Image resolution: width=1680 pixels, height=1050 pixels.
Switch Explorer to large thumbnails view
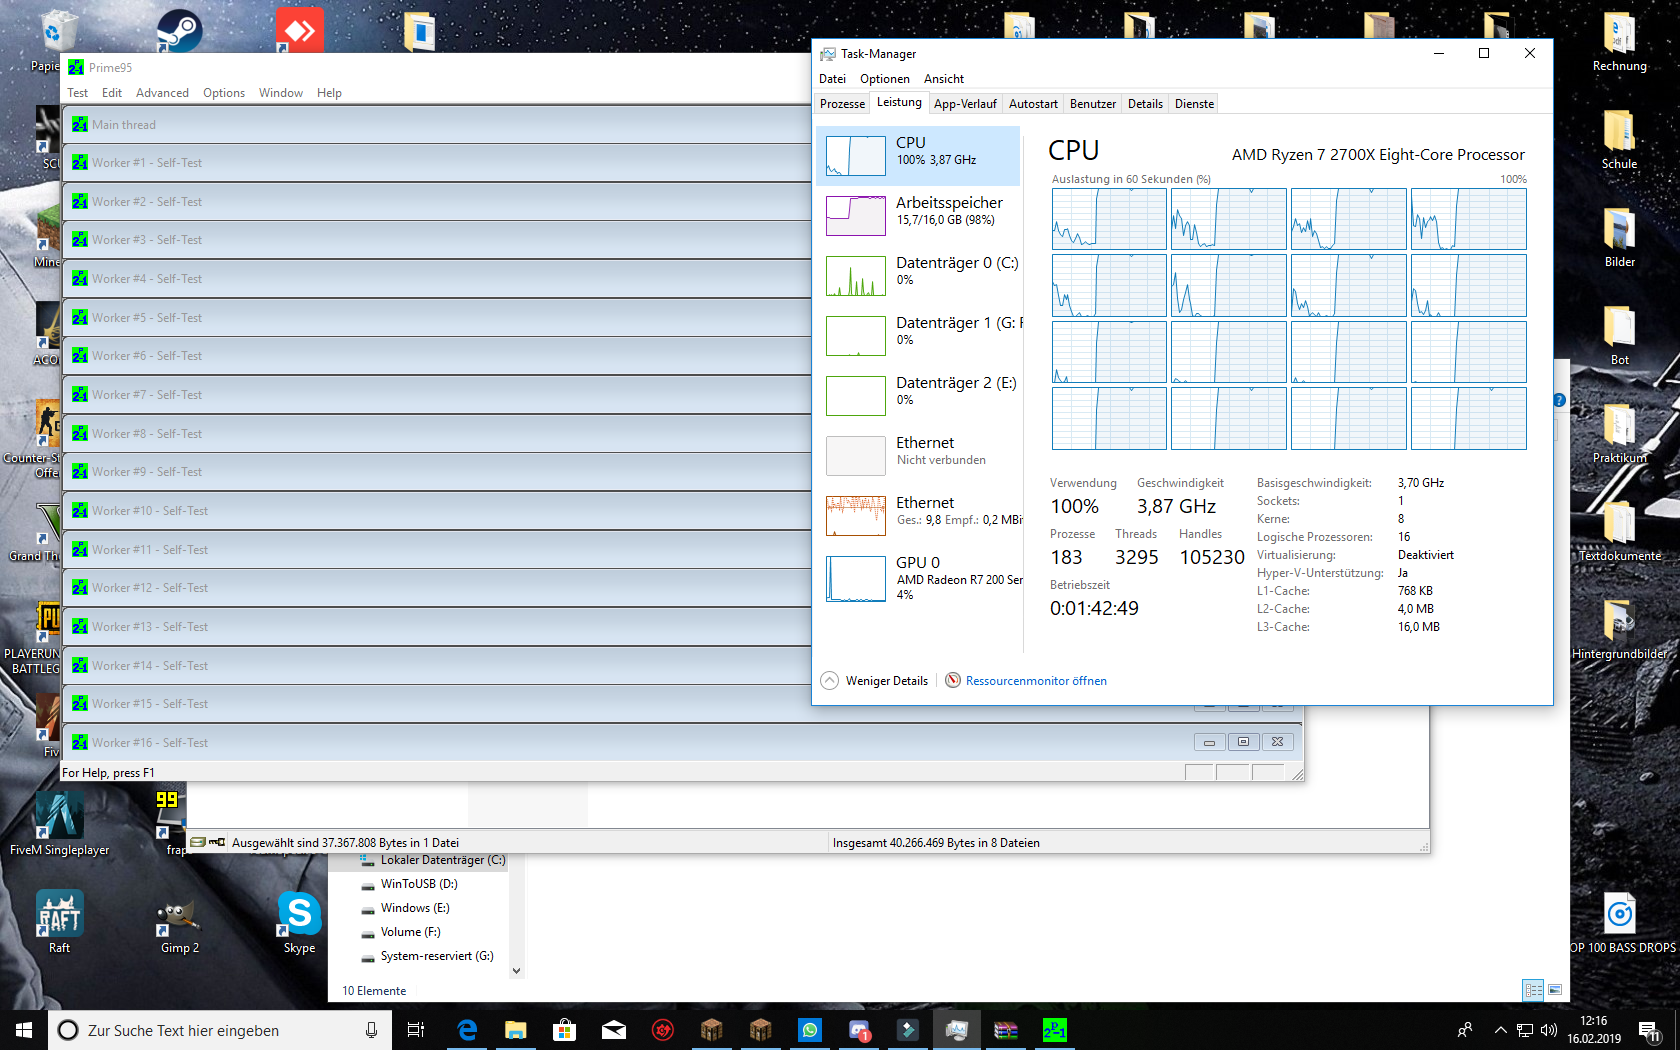(x=1555, y=990)
